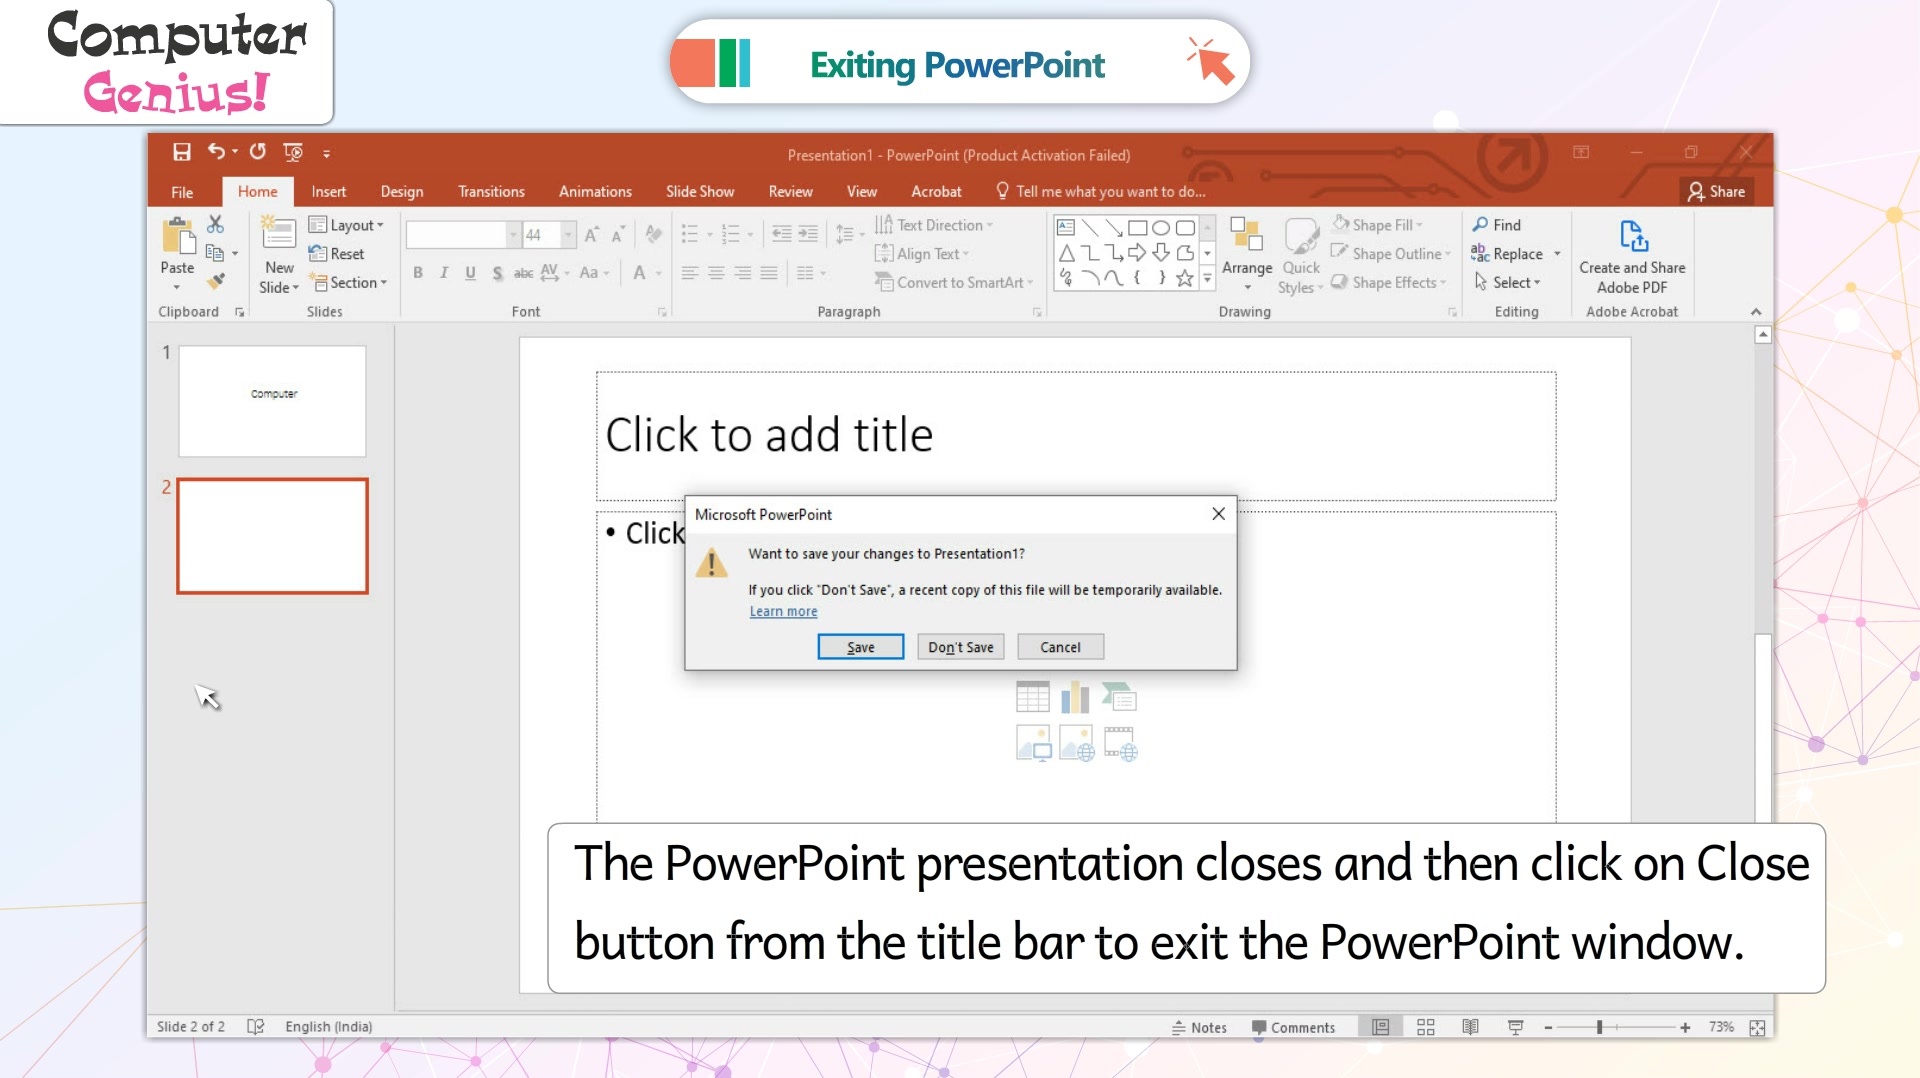
Task: Select slide 1 thumbnail labeled Computer
Action: pyautogui.click(x=272, y=401)
